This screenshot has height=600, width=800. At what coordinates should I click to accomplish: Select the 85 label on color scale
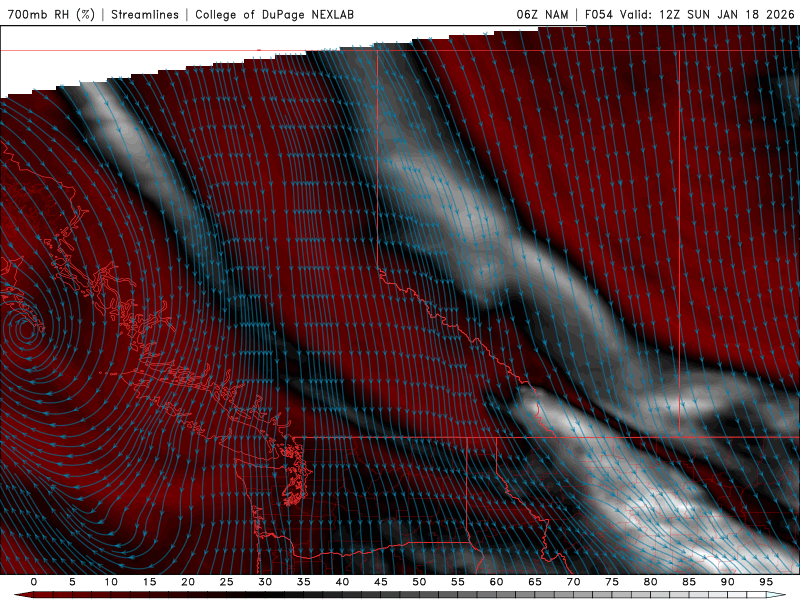coord(689,582)
